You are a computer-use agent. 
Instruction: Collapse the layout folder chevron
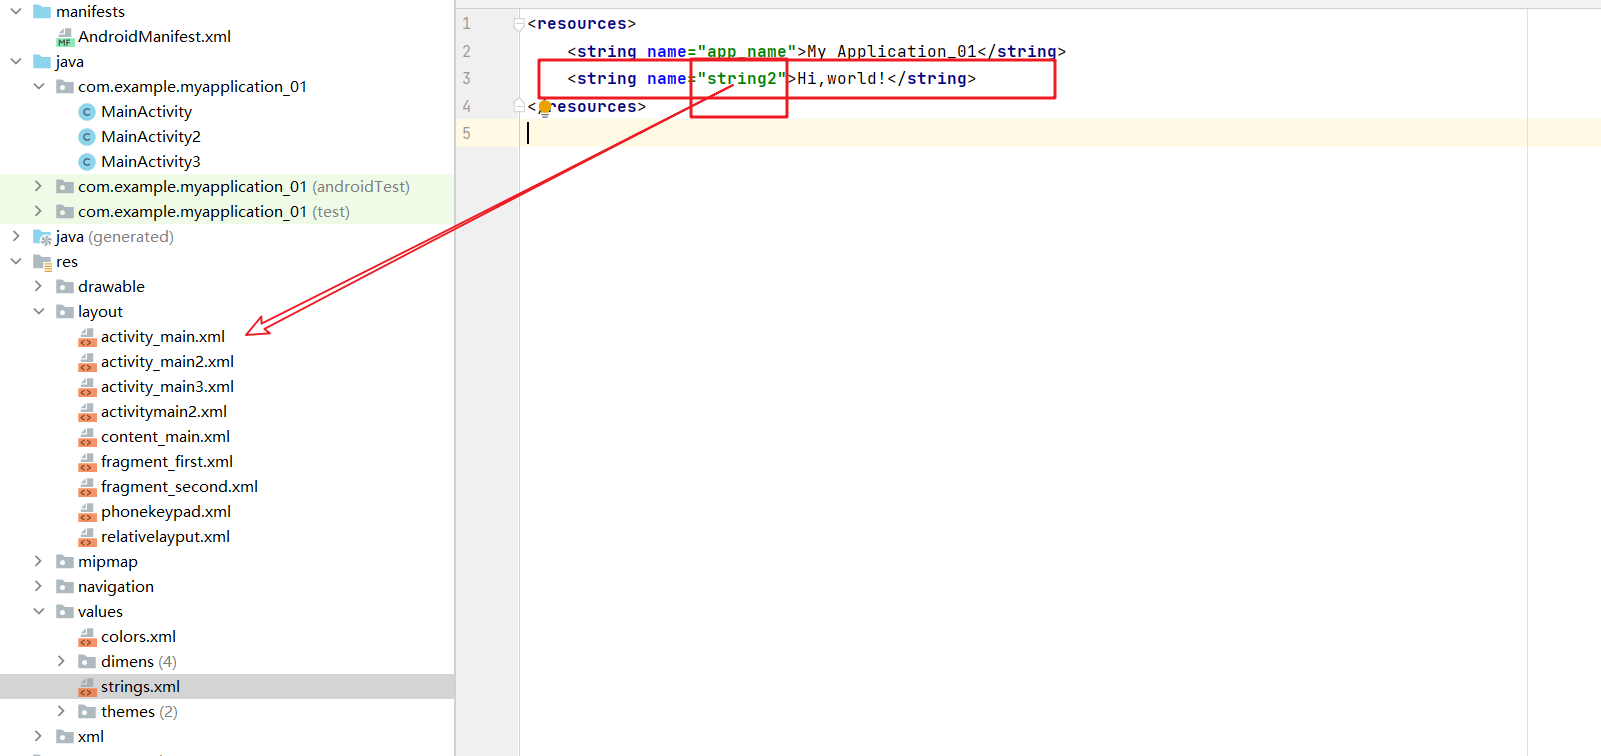(x=39, y=311)
